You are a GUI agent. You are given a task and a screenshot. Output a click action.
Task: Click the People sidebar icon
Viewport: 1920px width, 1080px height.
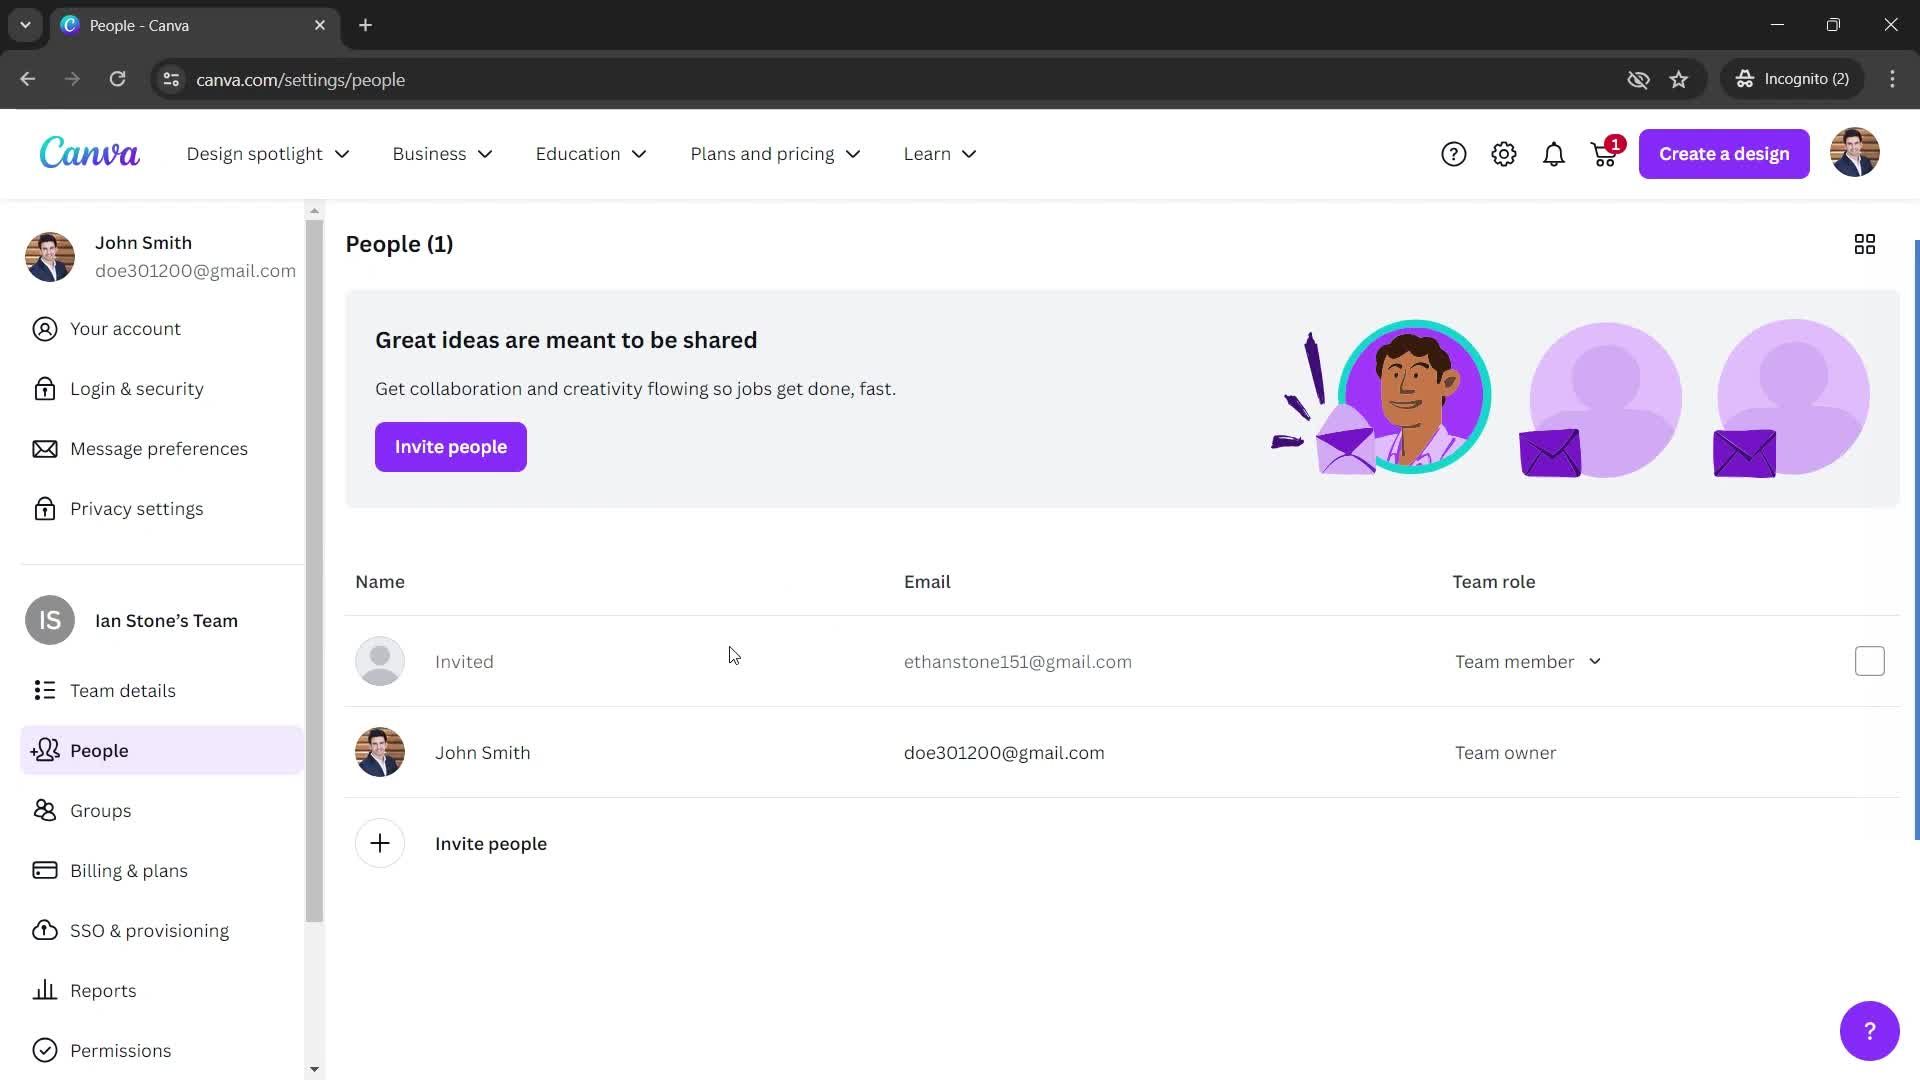(45, 750)
